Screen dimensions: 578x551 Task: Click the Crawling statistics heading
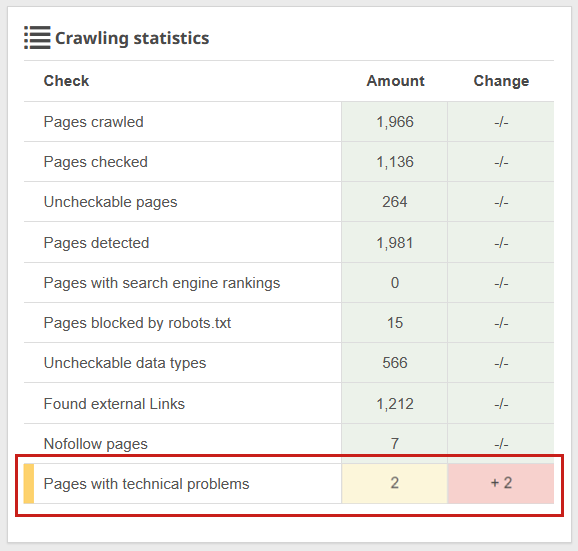pos(132,38)
